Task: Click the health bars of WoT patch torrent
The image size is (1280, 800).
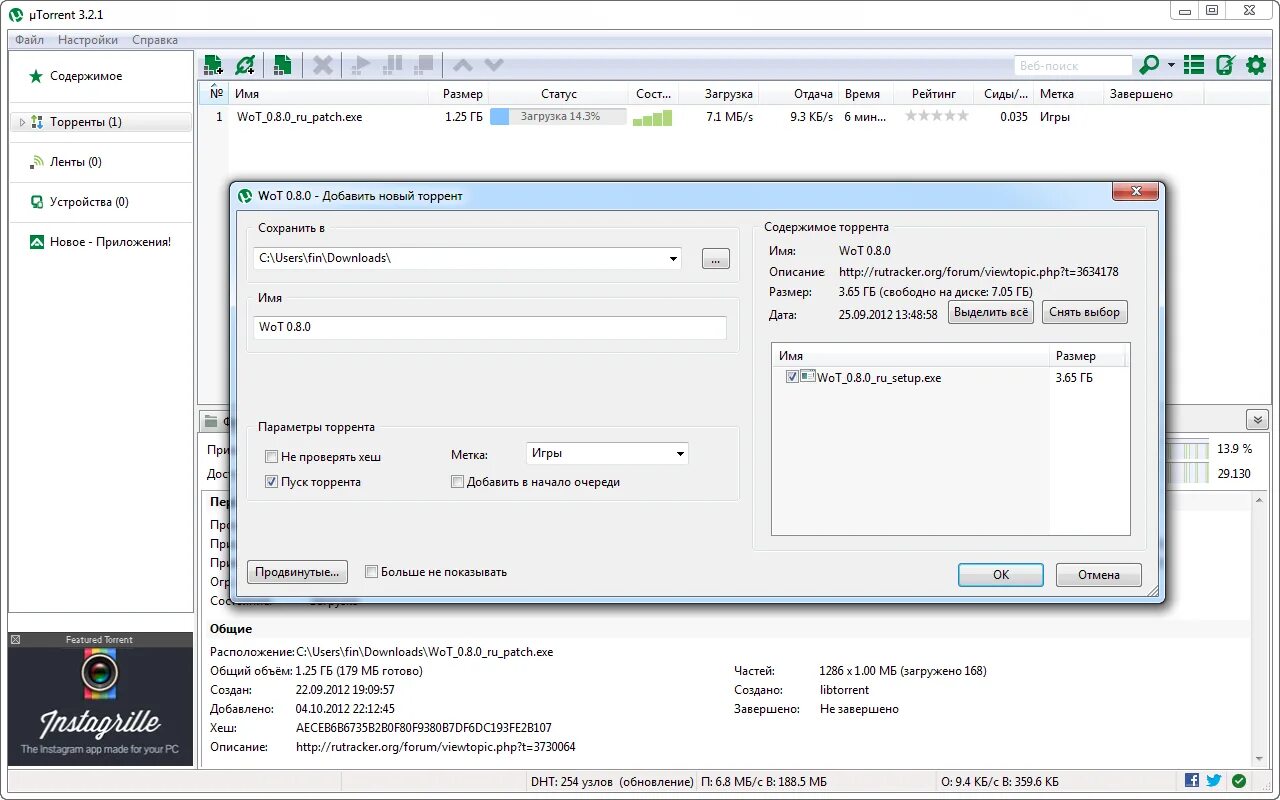Action: click(653, 117)
